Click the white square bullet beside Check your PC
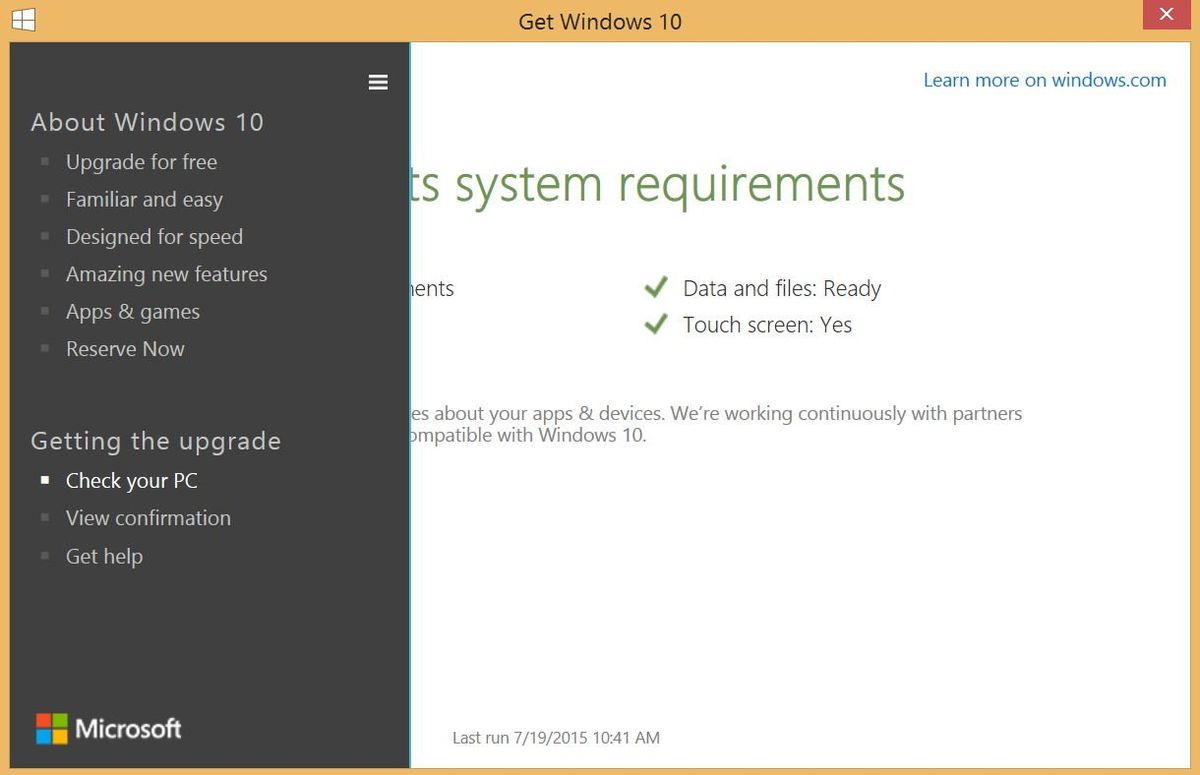The image size is (1200, 775). [45, 479]
